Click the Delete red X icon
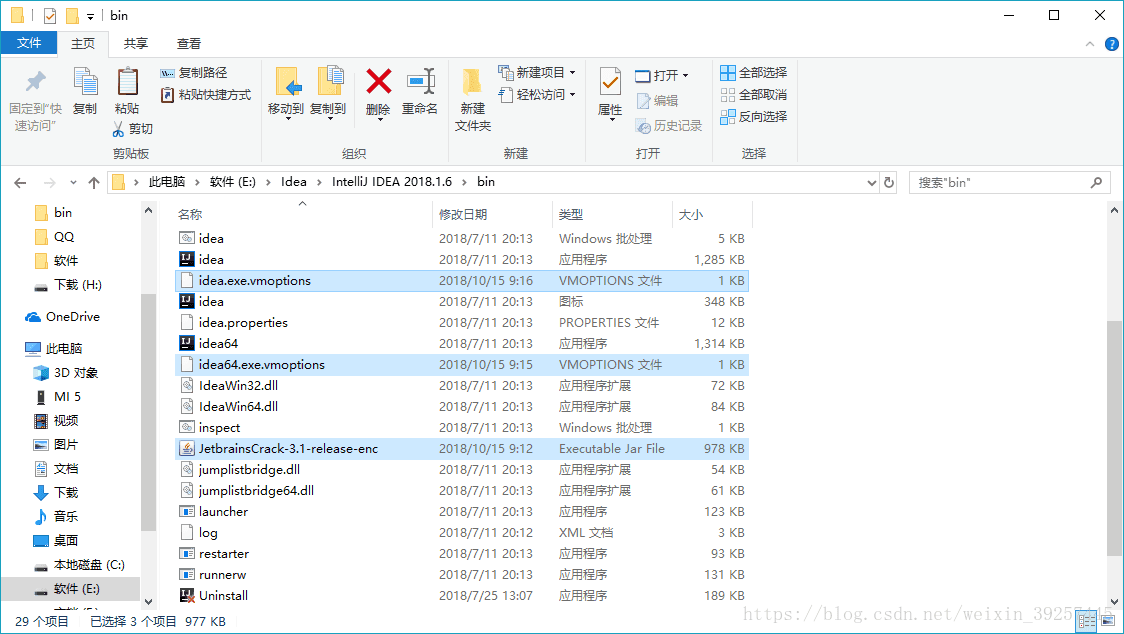This screenshot has width=1124, height=634. pos(378,82)
